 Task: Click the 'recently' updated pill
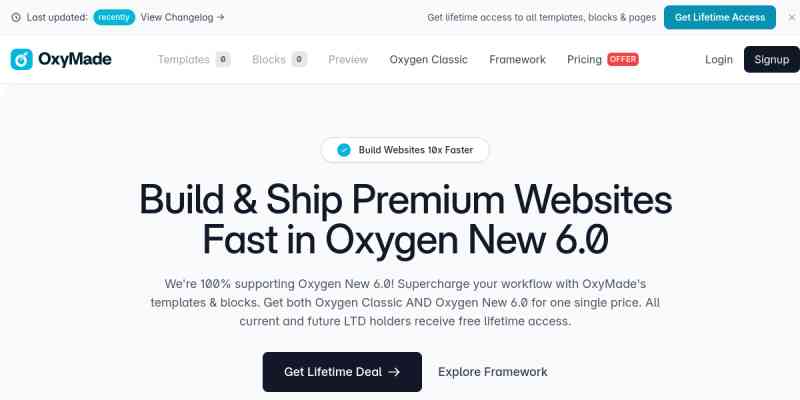pyautogui.click(x=114, y=17)
